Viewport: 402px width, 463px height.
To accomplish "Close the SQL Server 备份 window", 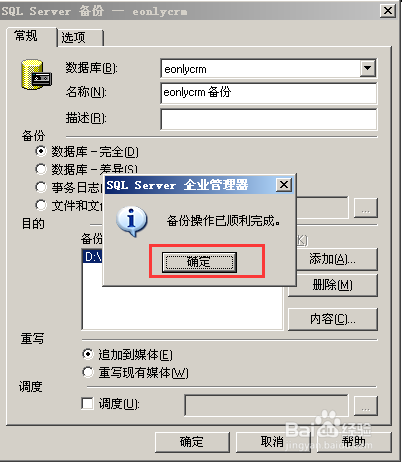I will (x=388, y=11).
